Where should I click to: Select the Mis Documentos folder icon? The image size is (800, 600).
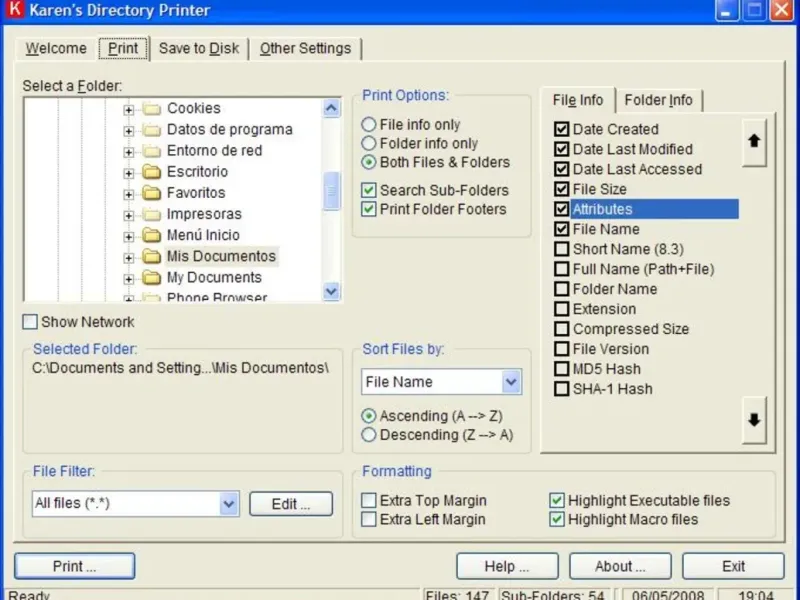tap(152, 257)
